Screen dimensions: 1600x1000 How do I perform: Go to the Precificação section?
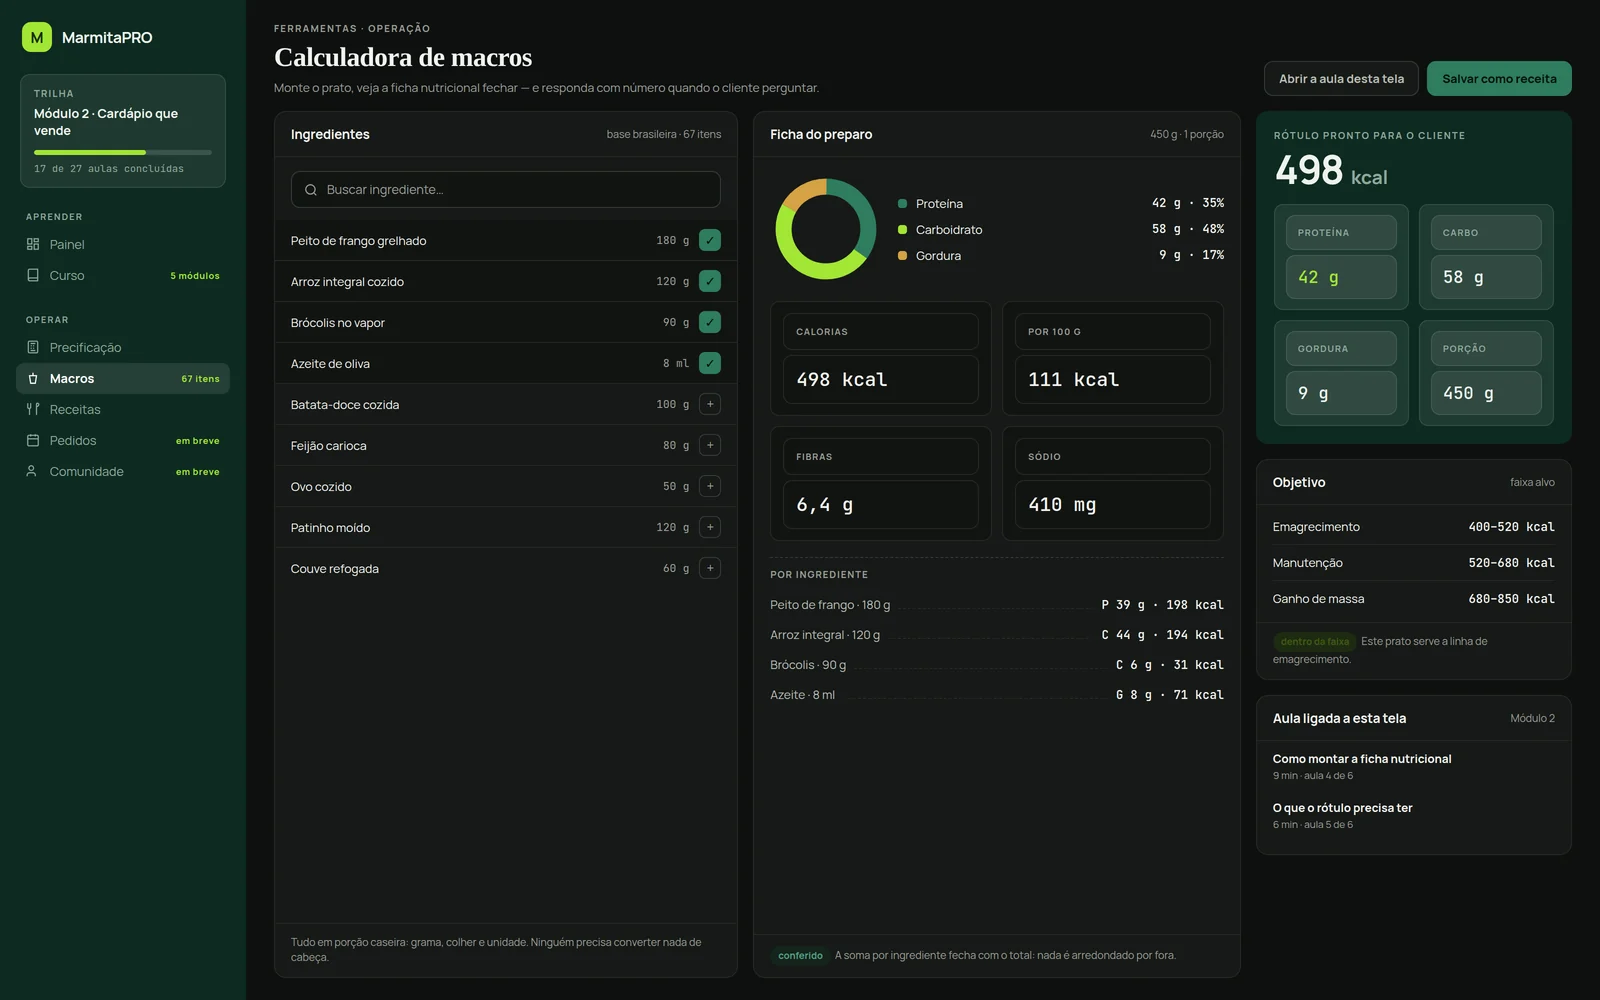coord(123,347)
